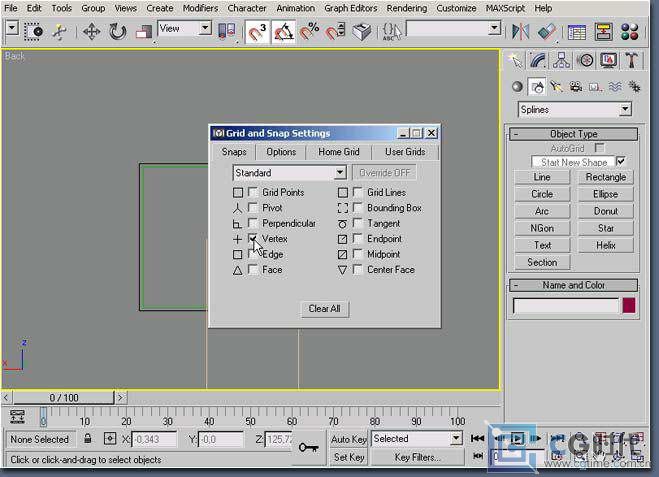Select the Shapes category icon
The image size is (659, 477).
pyautogui.click(x=537, y=87)
